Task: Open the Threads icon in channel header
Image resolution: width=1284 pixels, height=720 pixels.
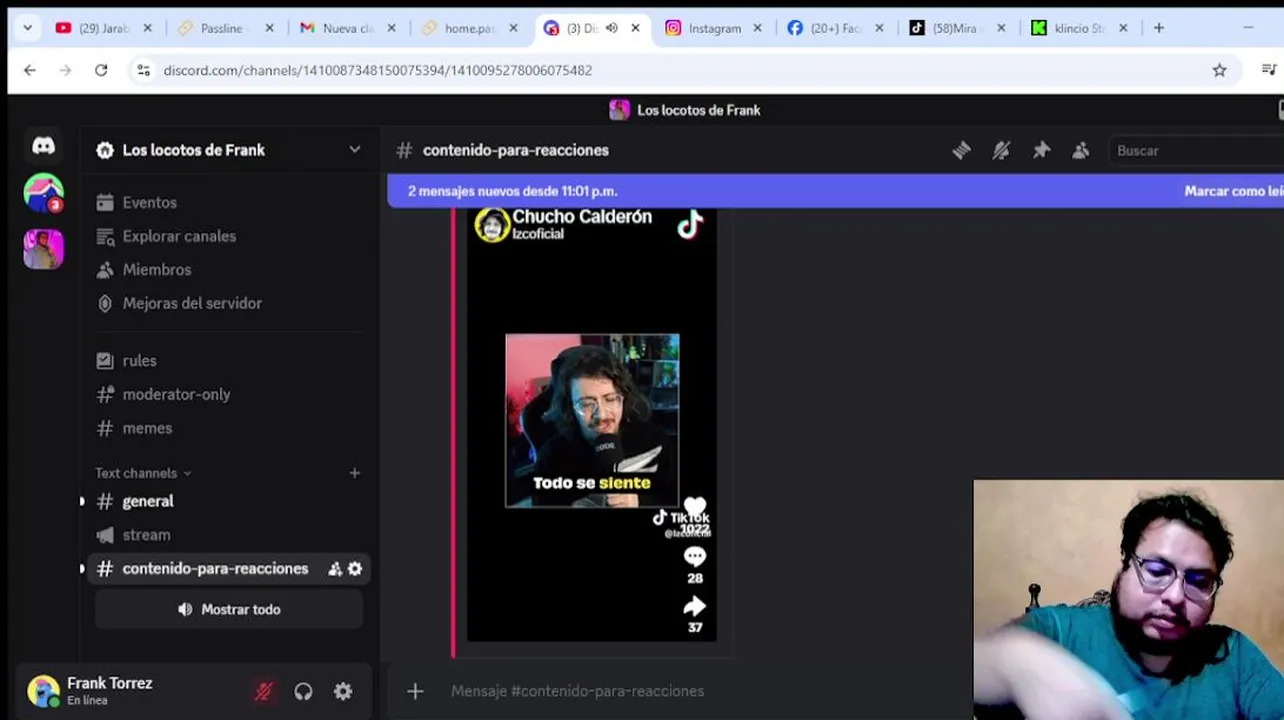Action: 961,150
